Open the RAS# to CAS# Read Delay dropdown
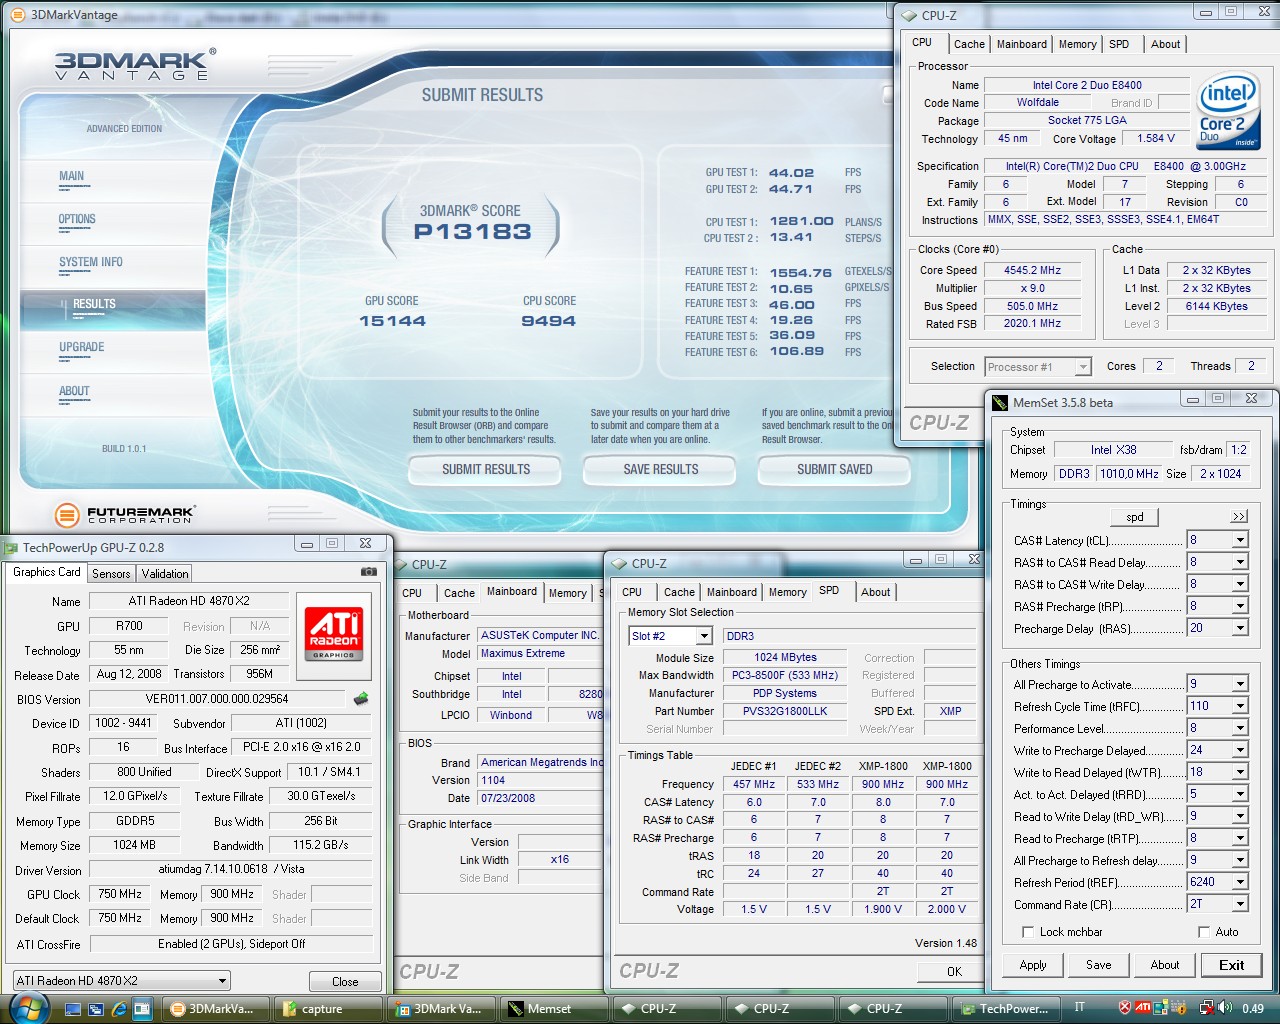Image resolution: width=1280 pixels, height=1024 pixels. (x=1240, y=562)
